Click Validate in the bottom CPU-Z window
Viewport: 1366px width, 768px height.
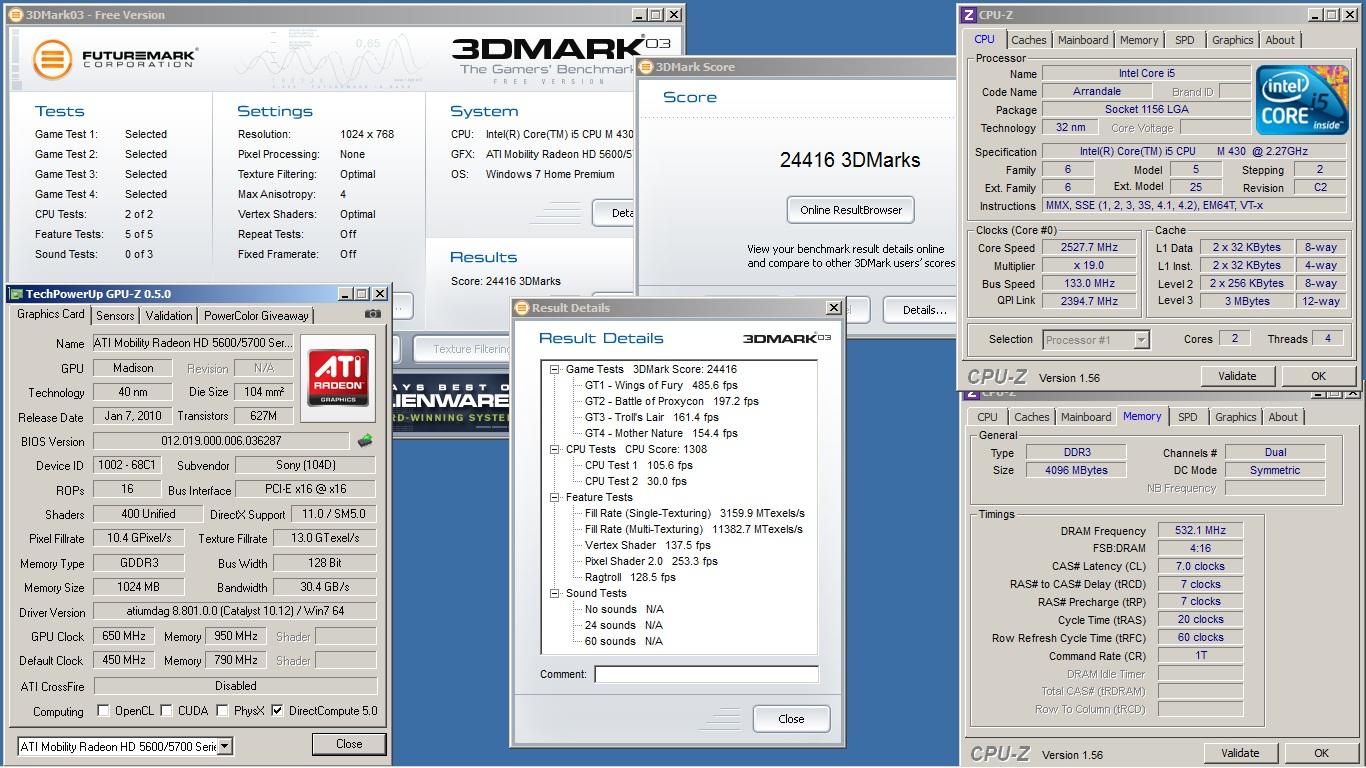pyautogui.click(x=1240, y=753)
